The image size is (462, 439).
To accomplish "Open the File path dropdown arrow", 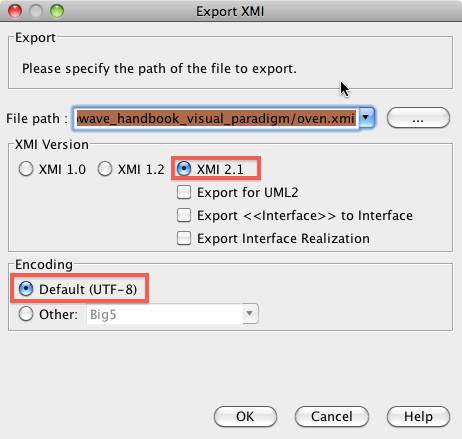I will 366,118.
